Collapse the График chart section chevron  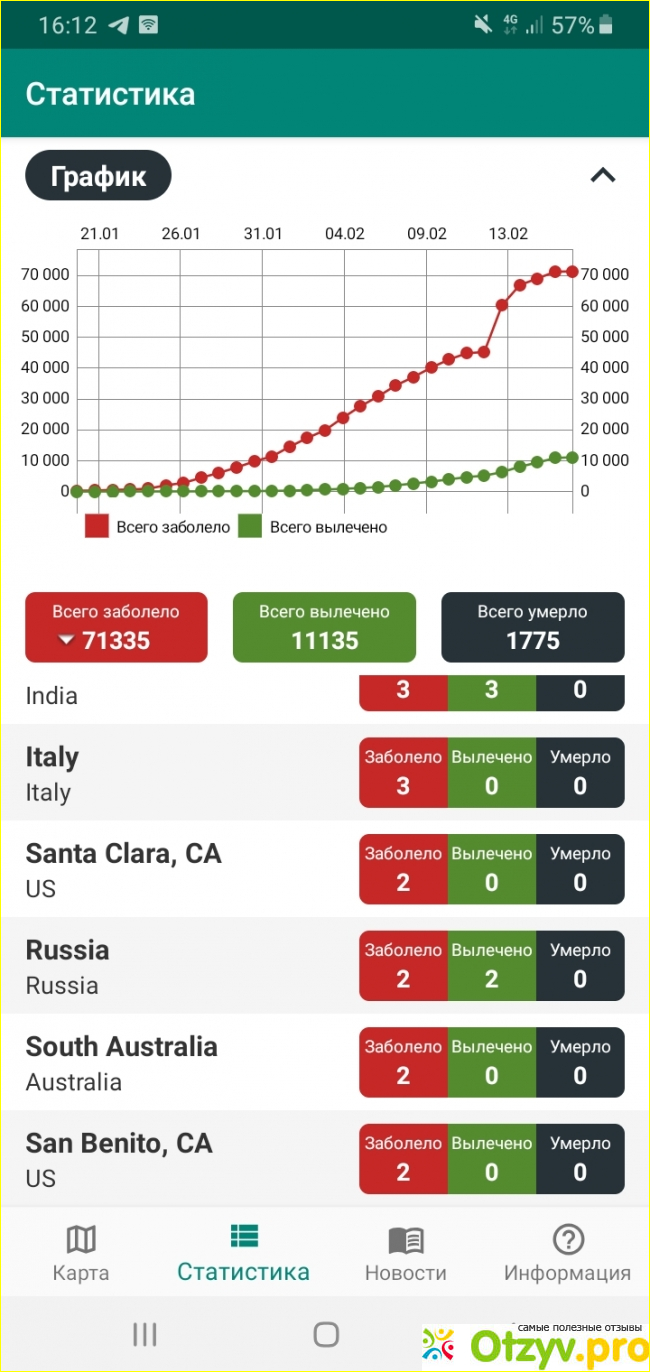602,176
